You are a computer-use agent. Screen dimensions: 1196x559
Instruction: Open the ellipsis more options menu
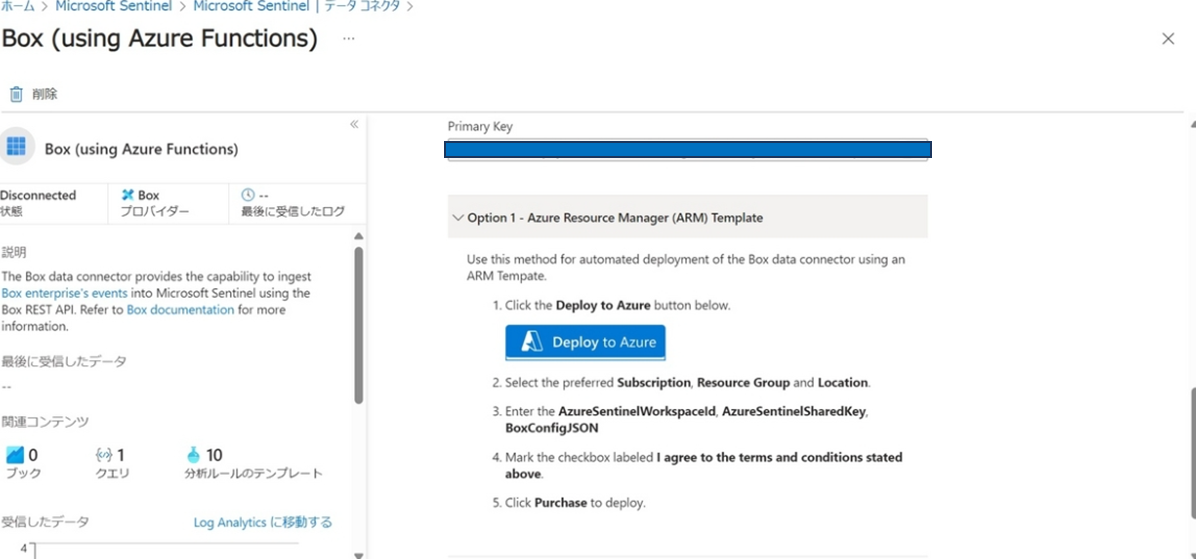click(349, 38)
